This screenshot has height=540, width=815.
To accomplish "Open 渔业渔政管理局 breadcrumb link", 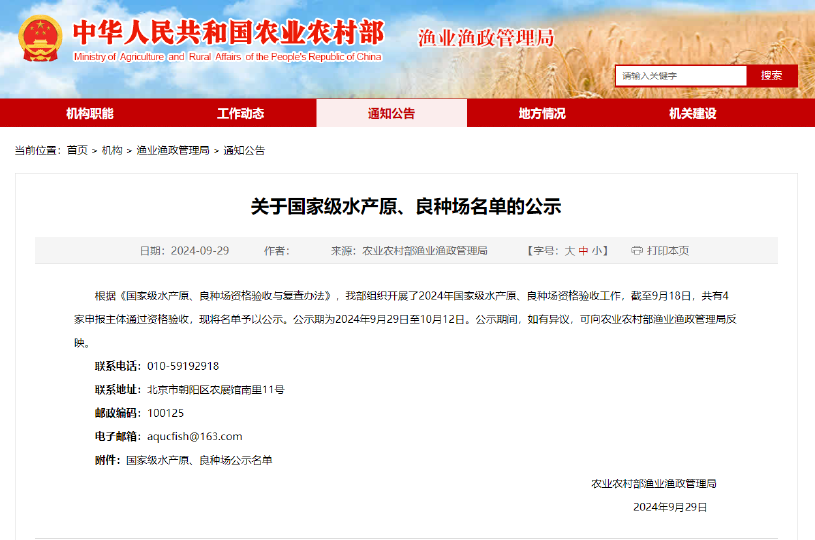I will 173,150.
